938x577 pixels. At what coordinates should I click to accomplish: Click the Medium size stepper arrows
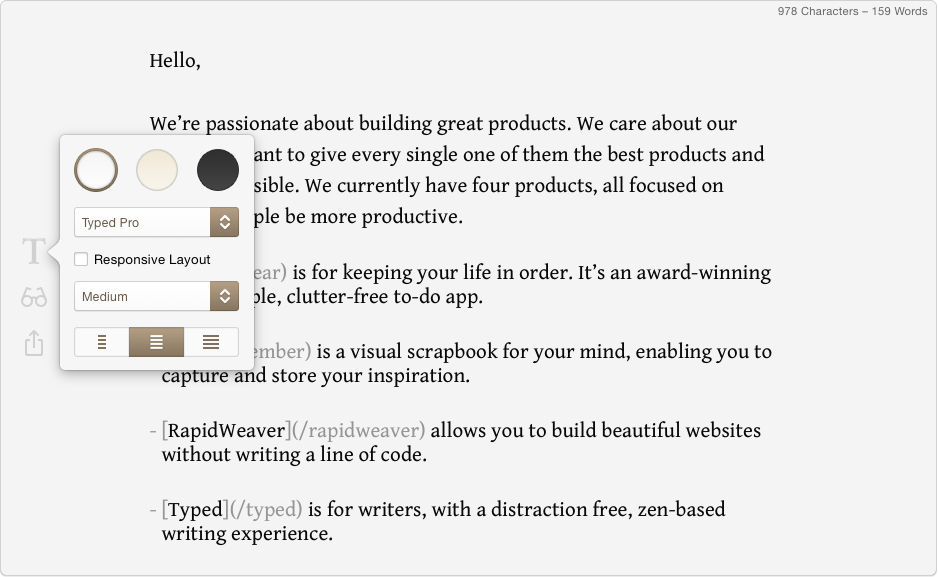click(x=224, y=297)
